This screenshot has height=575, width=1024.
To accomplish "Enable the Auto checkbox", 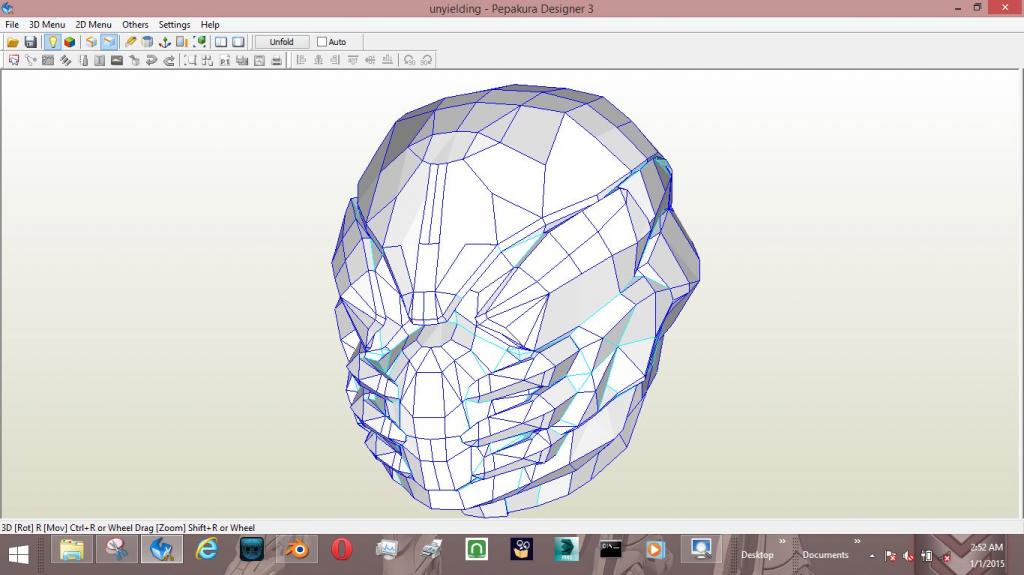I will pyautogui.click(x=322, y=42).
